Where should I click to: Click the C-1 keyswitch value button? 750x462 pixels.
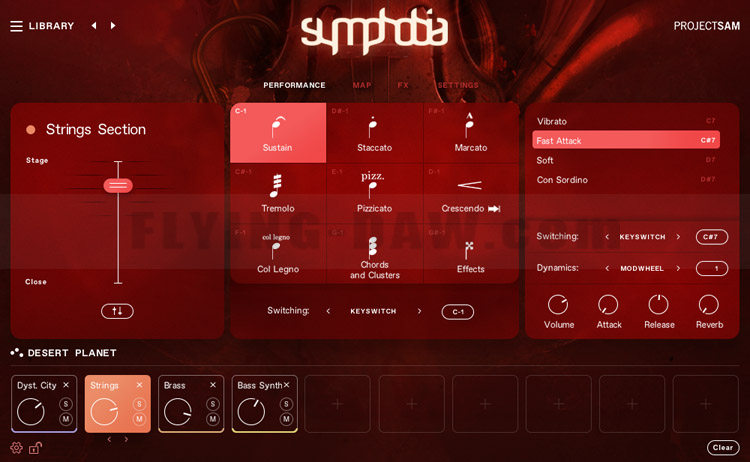click(x=458, y=312)
